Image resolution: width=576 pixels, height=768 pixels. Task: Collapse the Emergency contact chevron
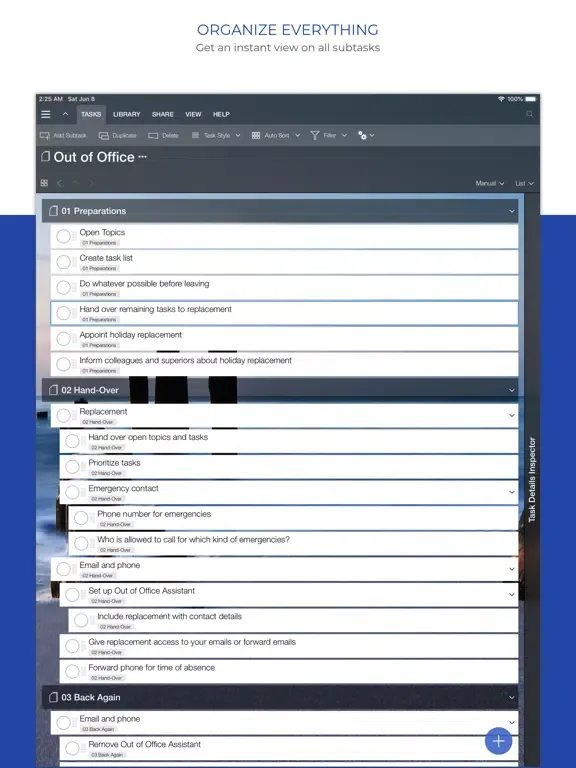click(511, 492)
